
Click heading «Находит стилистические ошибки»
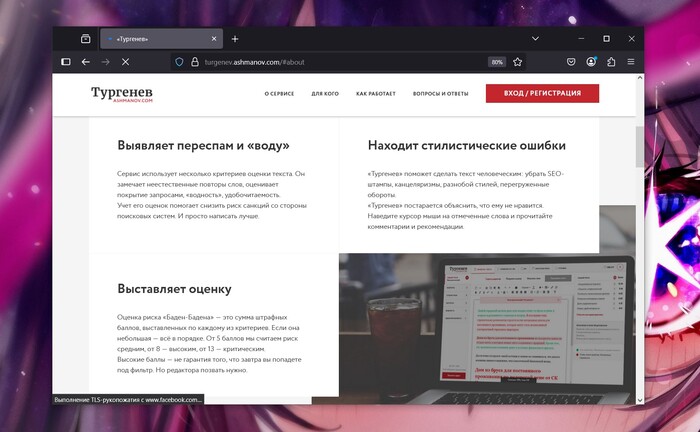467,145
